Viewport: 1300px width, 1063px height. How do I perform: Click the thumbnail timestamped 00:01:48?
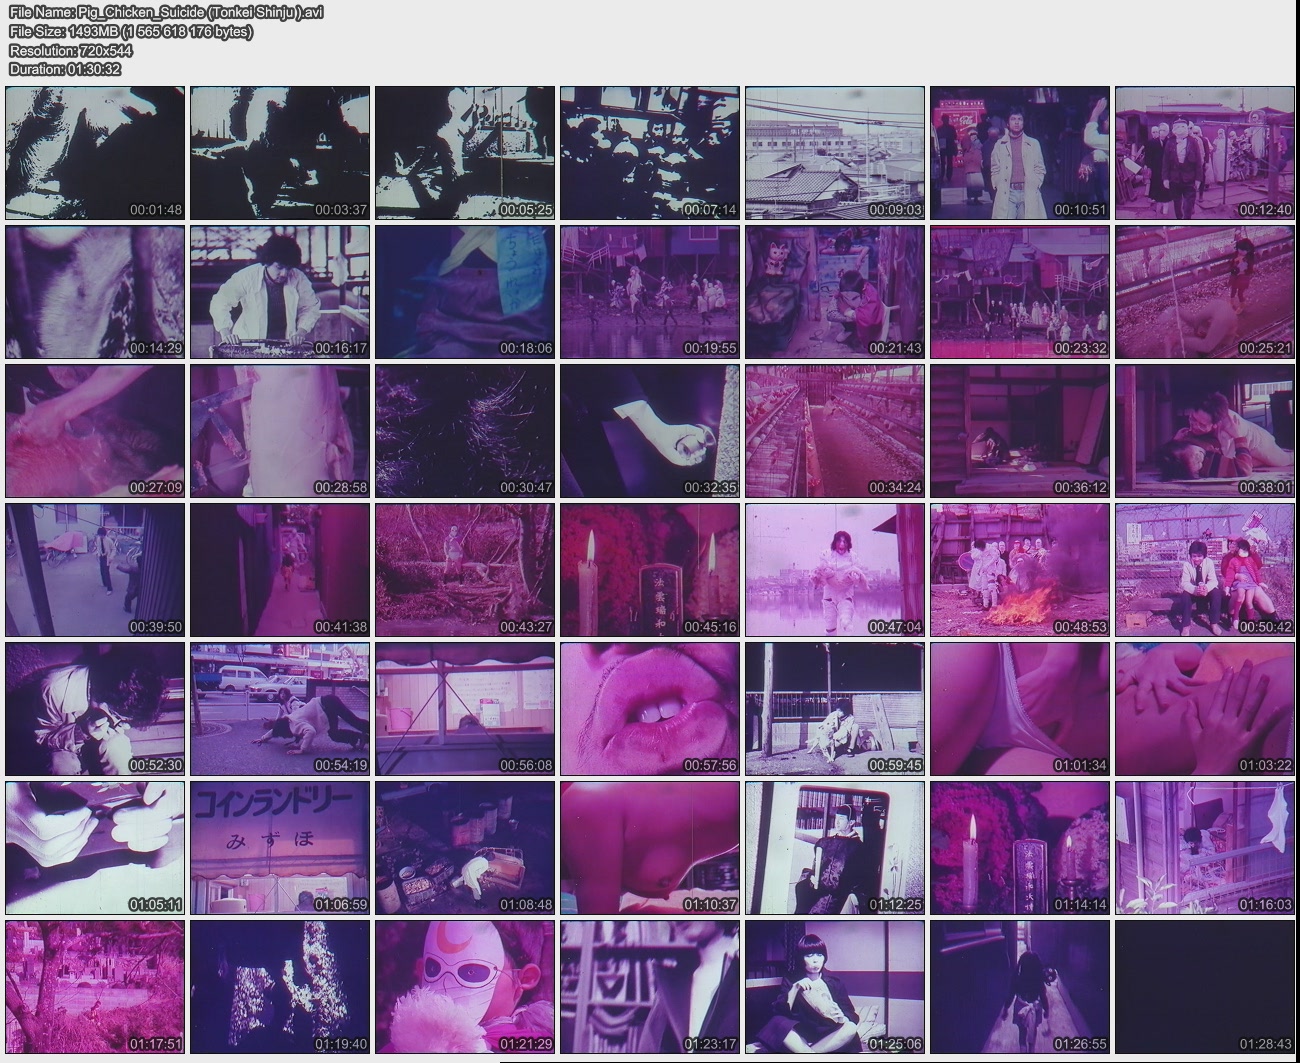click(x=95, y=153)
